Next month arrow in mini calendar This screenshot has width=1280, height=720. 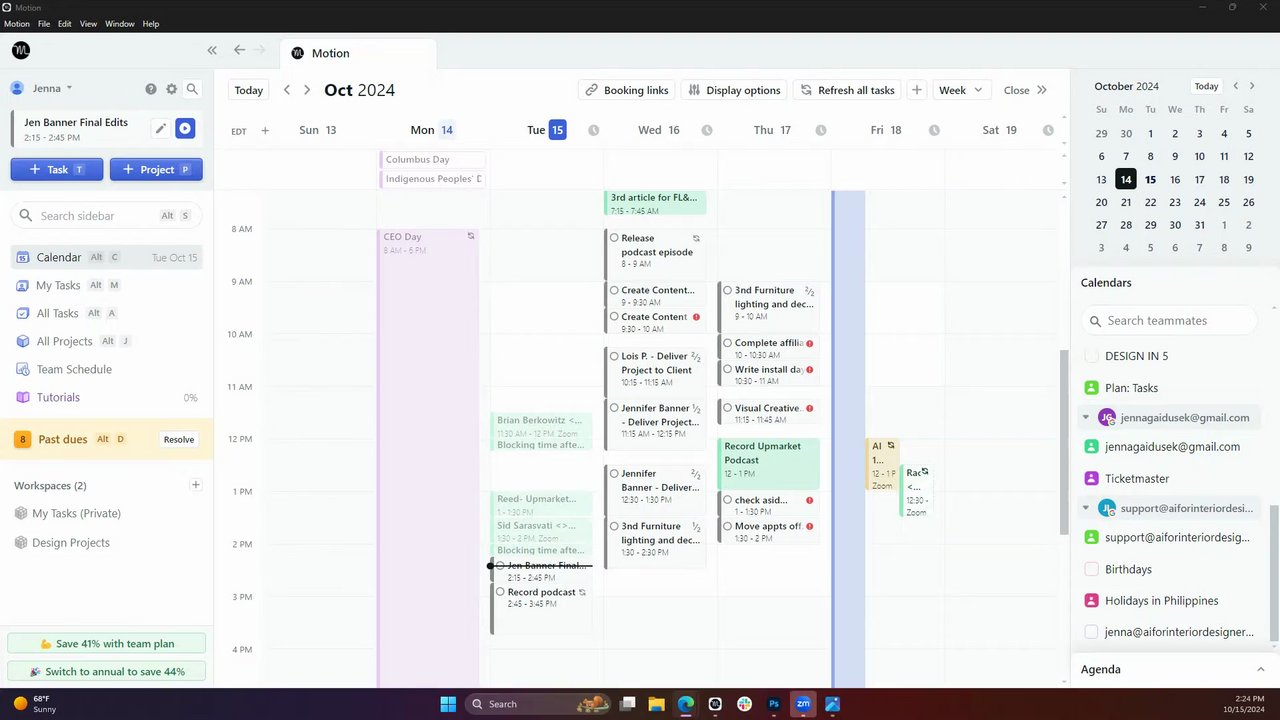(1253, 86)
